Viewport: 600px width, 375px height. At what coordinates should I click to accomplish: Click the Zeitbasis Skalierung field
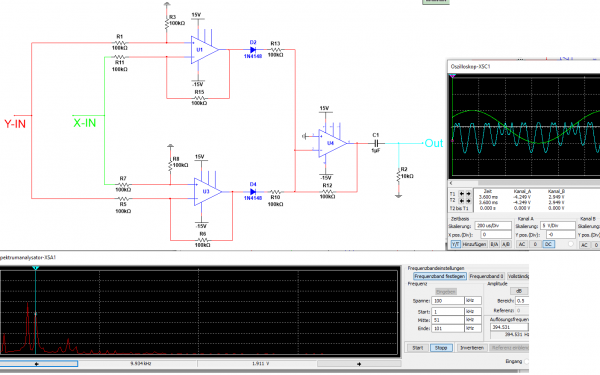tap(493, 226)
